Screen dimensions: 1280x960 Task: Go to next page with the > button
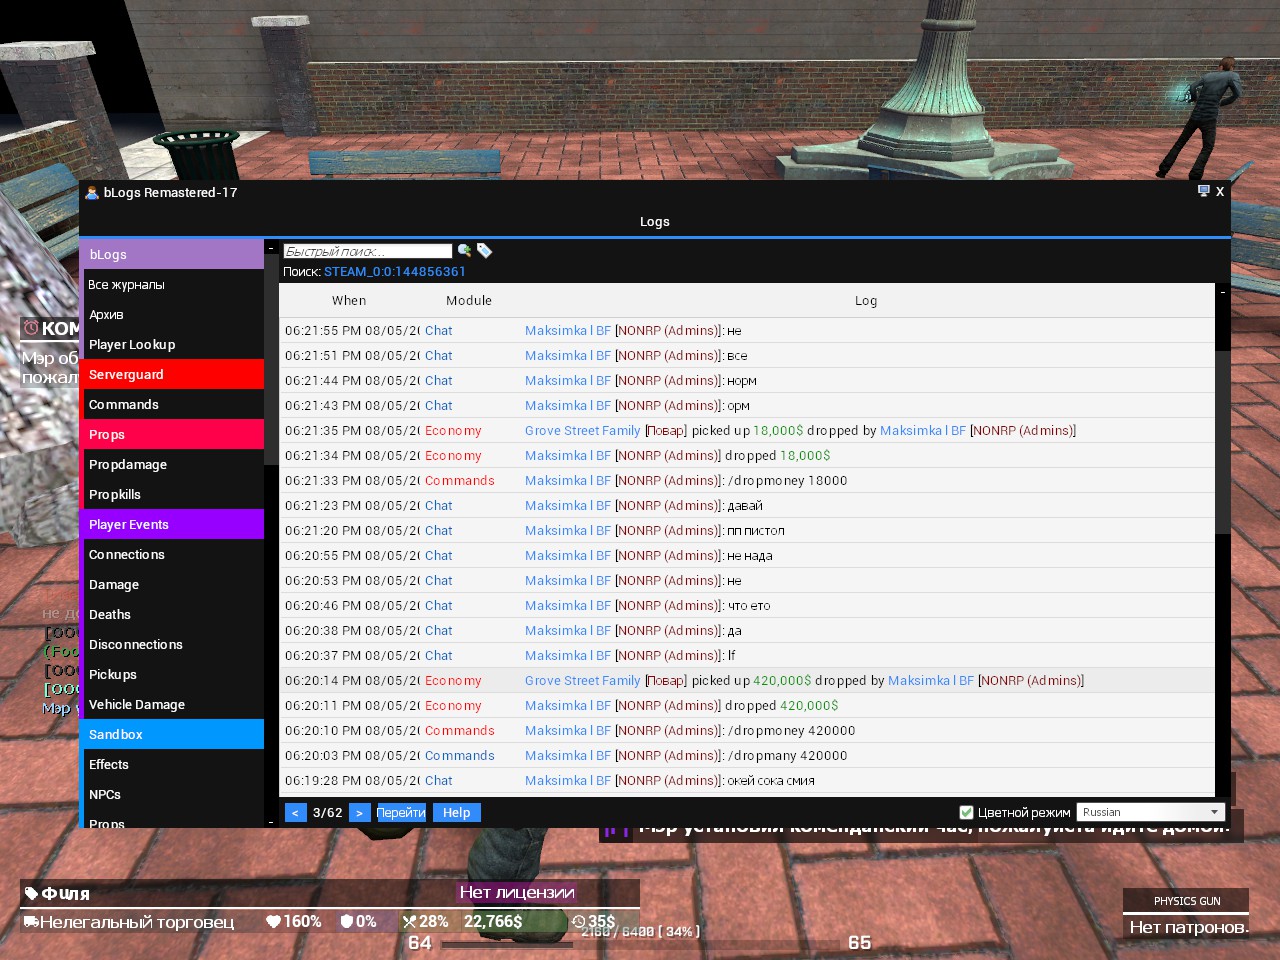pyautogui.click(x=359, y=813)
